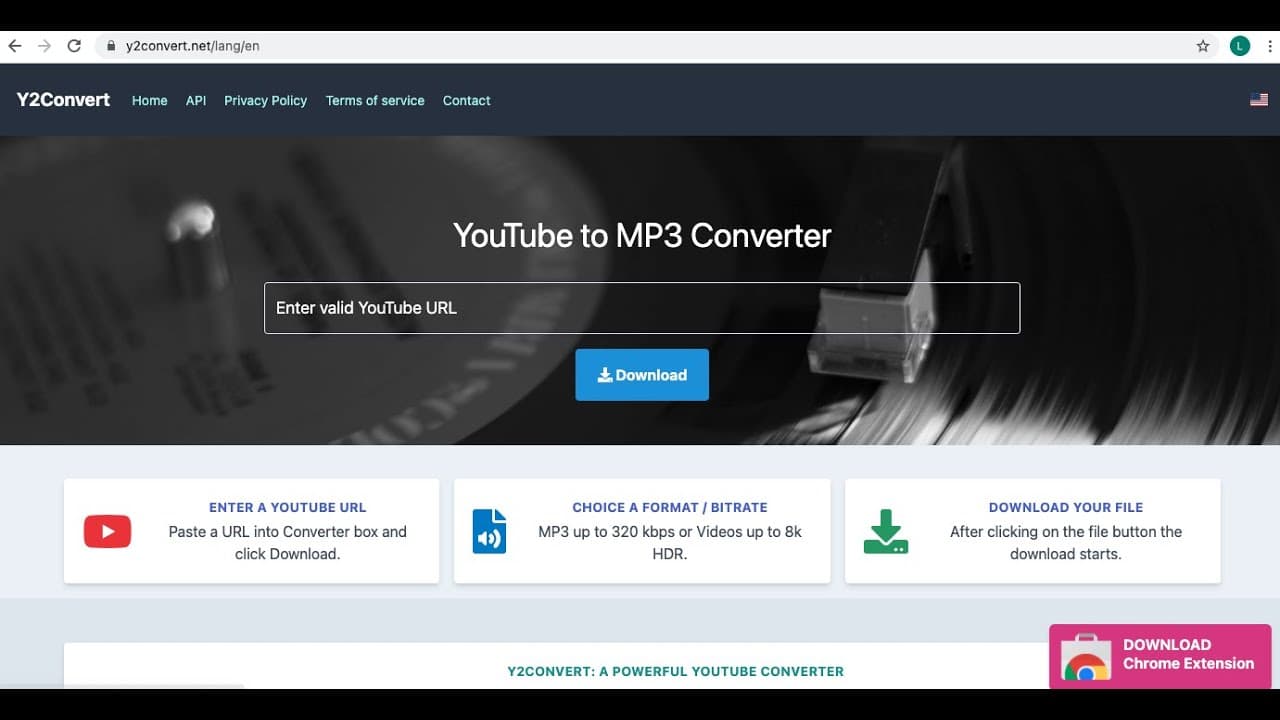Viewport: 1280px width, 720px height.
Task: Click the blue Download button
Action: coord(642,375)
